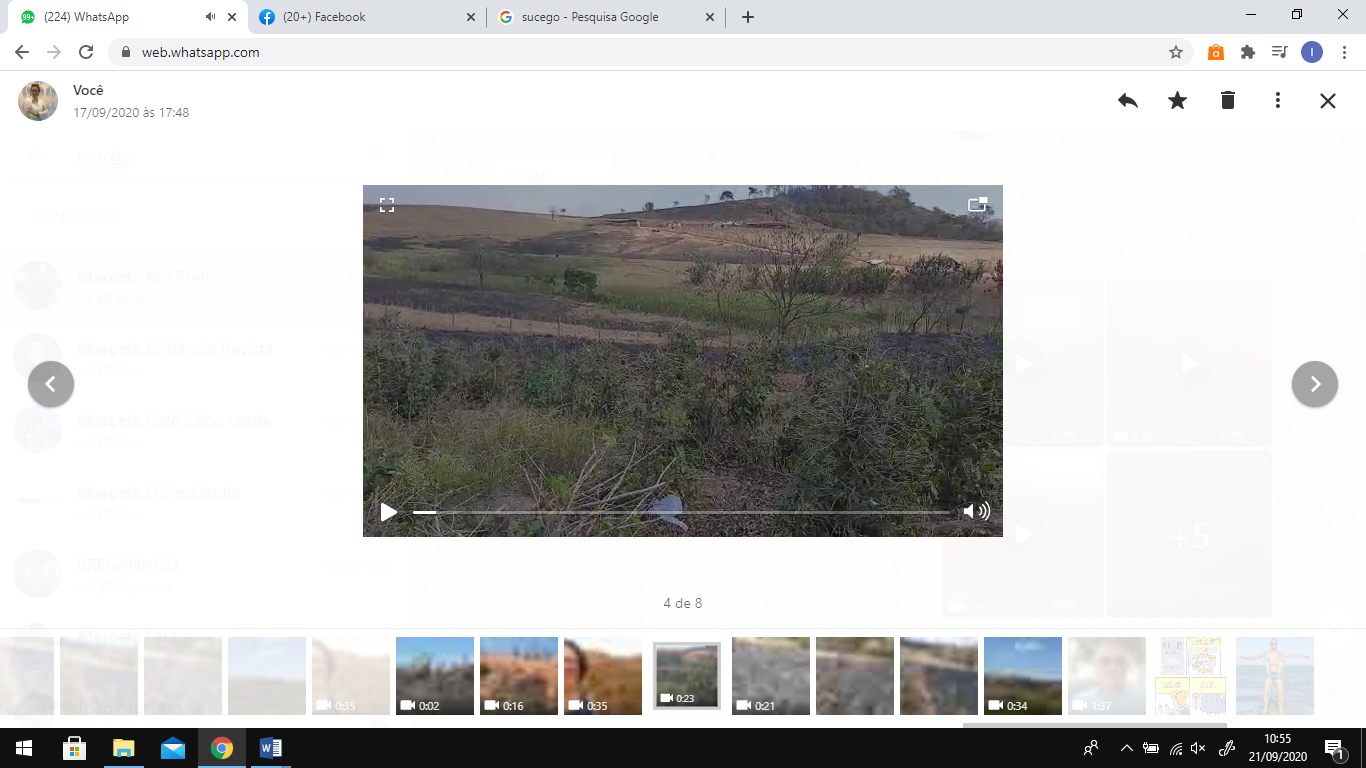Enter fullscreen video mode
The image size is (1366, 768).
(x=387, y=205)
